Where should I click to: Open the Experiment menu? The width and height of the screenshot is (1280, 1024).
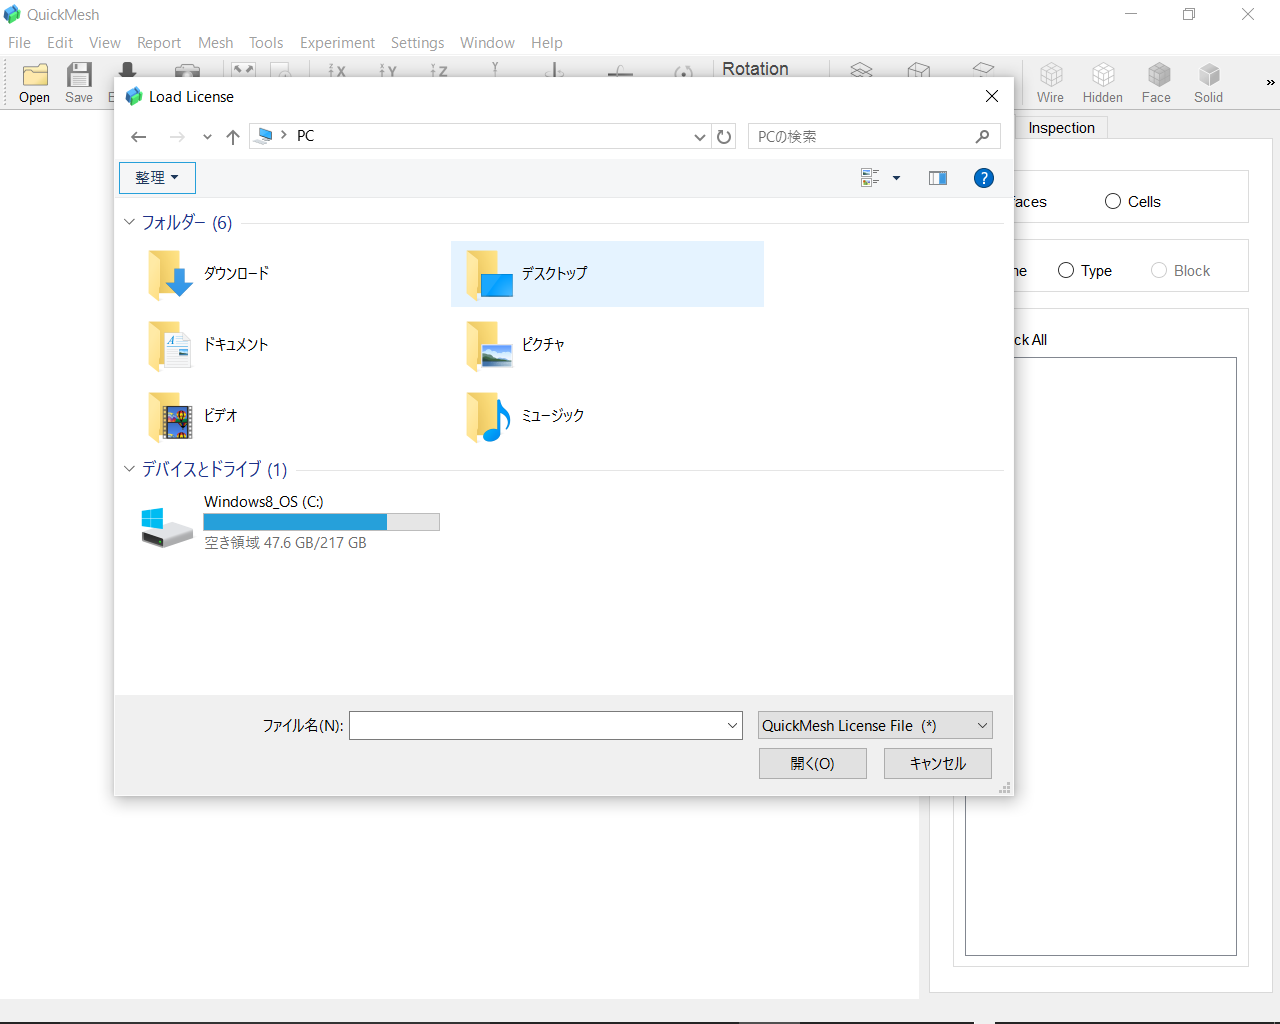pyautogui.click(x=337, y=43)
